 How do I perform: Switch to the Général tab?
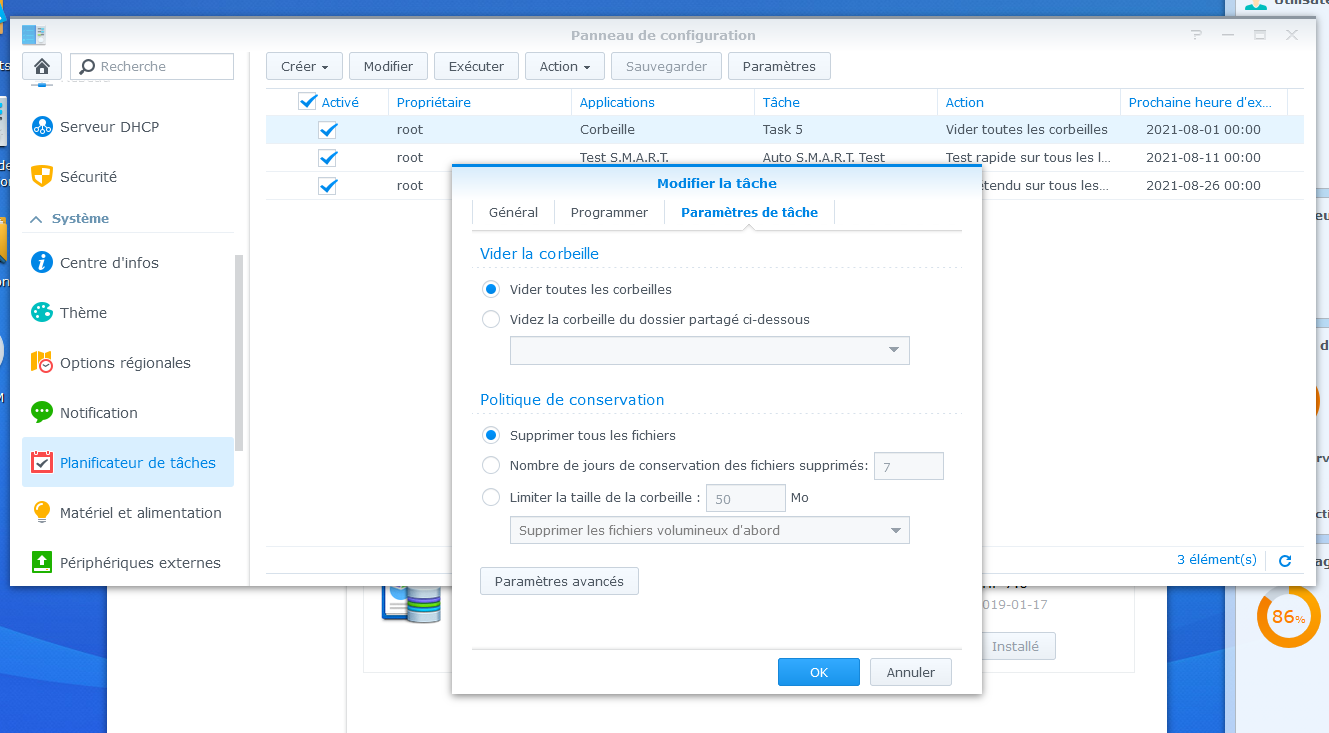(x=513, y=213)
